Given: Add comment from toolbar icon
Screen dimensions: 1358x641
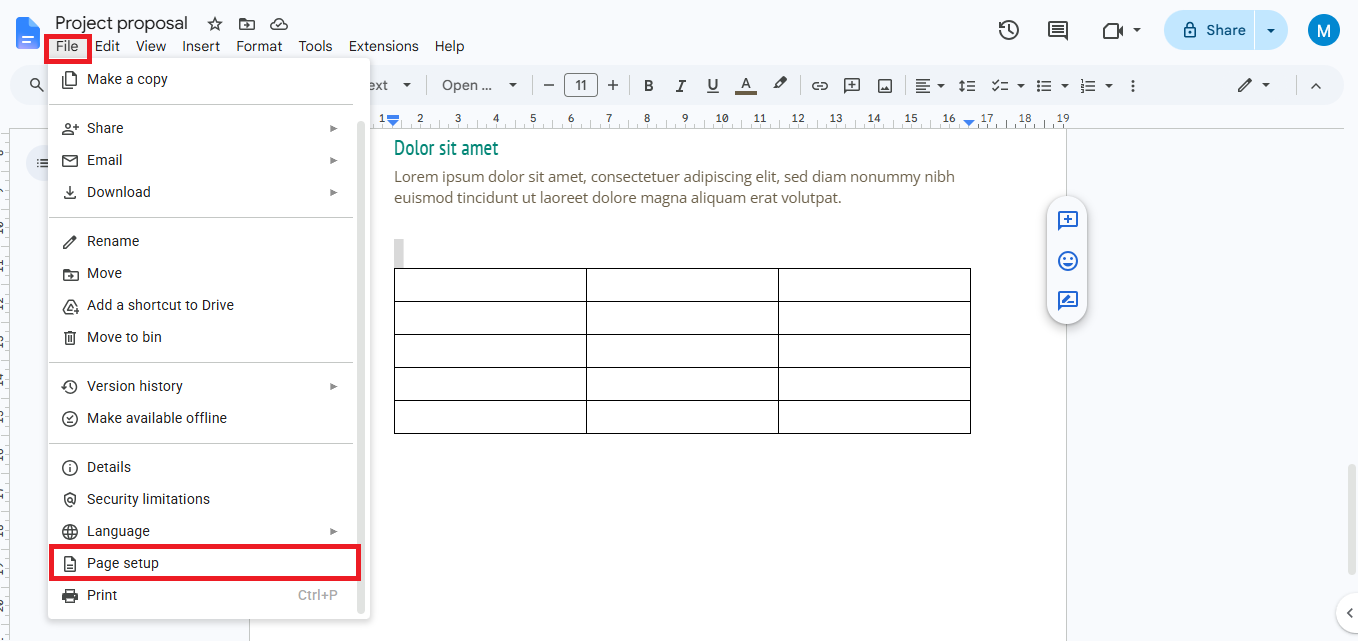Looking at the screenshot, I should click(852, 86).
